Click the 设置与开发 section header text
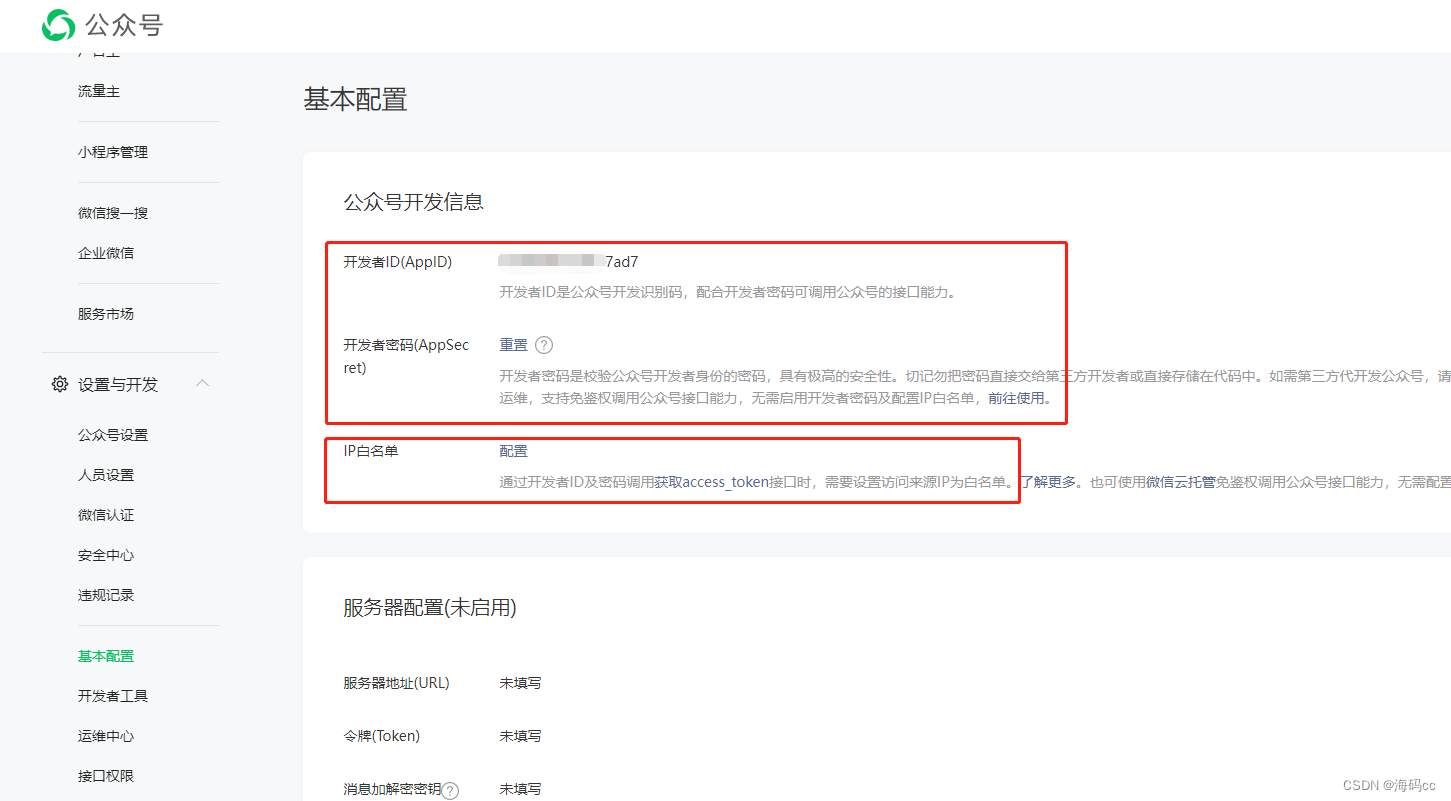The image size is (1451, 801). [118, 384]
